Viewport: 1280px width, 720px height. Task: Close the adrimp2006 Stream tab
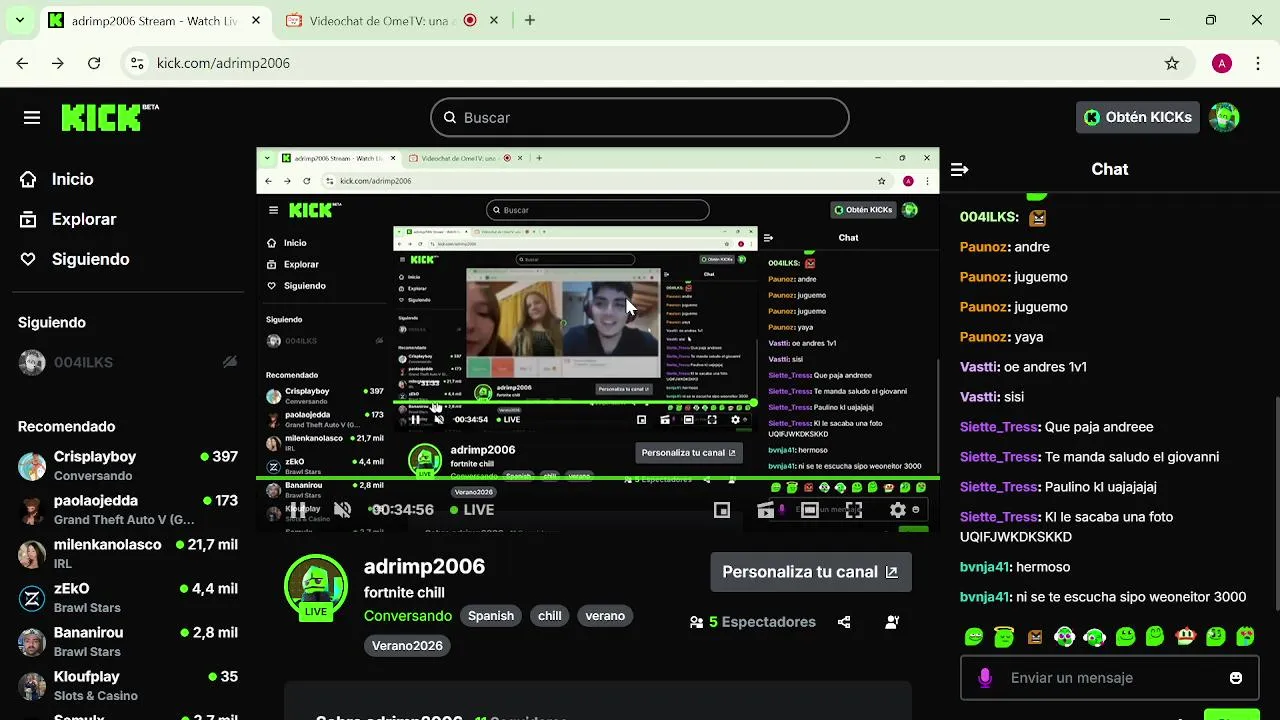[256, 20]
